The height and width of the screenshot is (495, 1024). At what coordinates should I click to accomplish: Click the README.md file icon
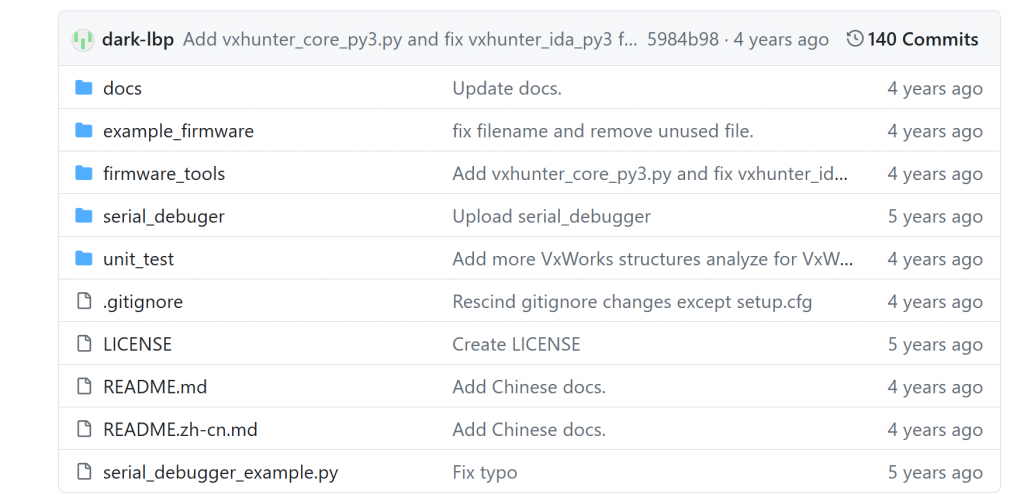[84, 387]
